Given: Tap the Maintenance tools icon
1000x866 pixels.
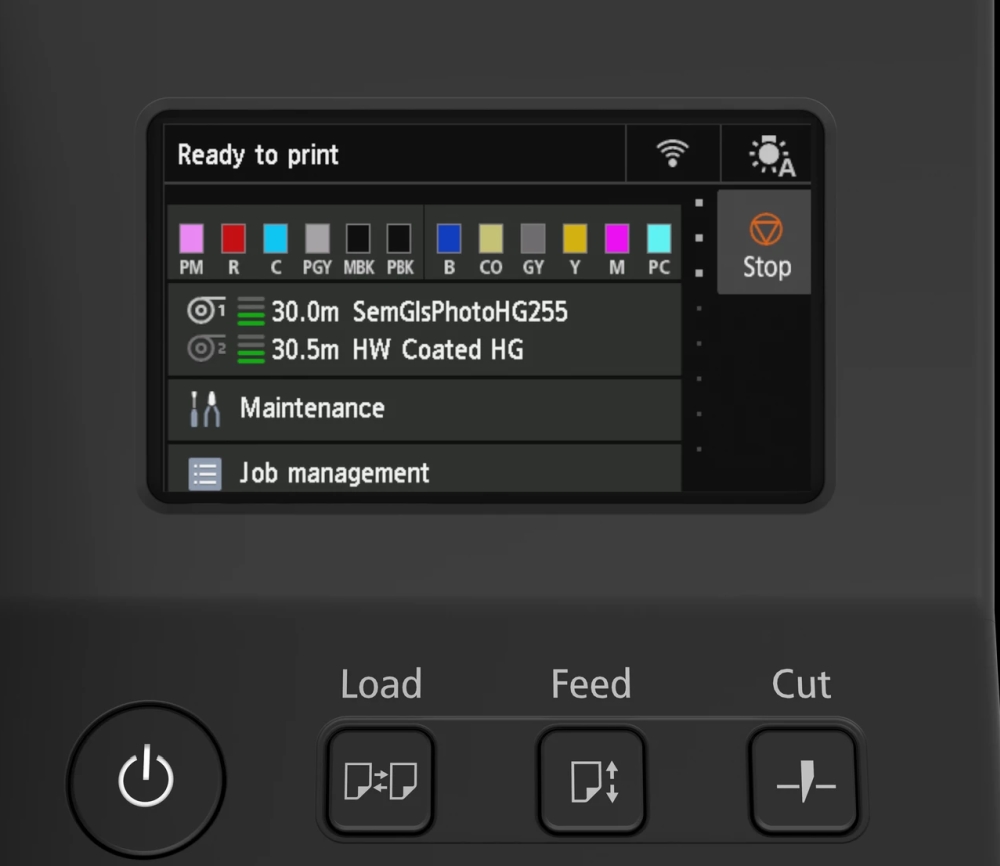Looking at the screenshot, I should point(204,409).
